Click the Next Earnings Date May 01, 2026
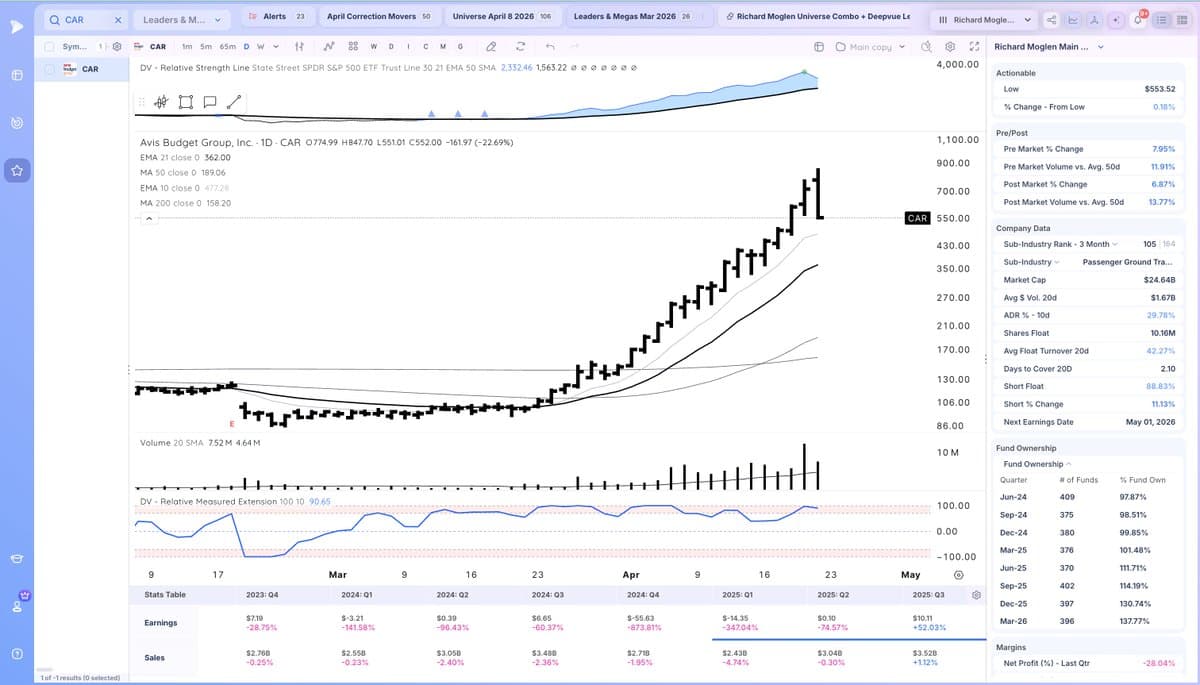Image resolution: width=1200 pixels, height=685 pixels. [1150, 422]
